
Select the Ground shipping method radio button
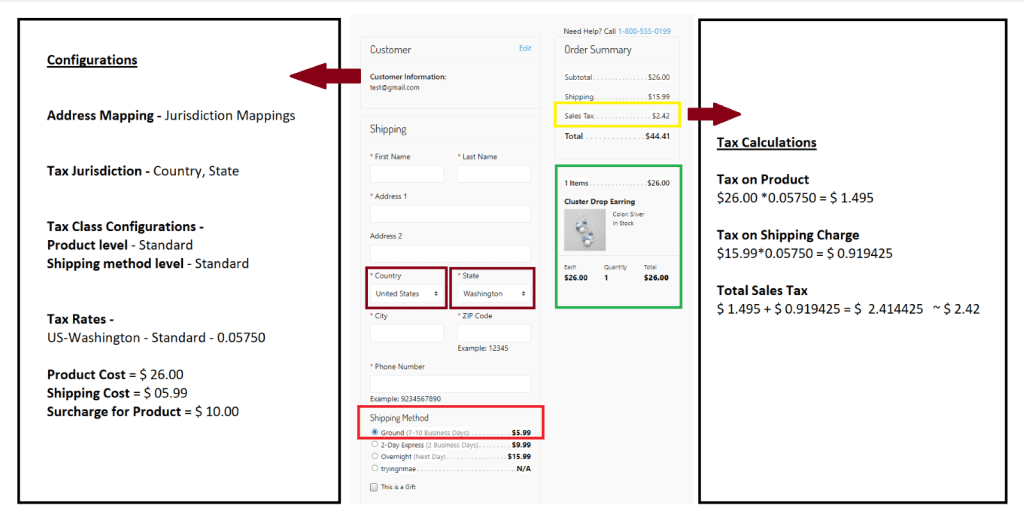pyautogui.click(x=375, y=433)
